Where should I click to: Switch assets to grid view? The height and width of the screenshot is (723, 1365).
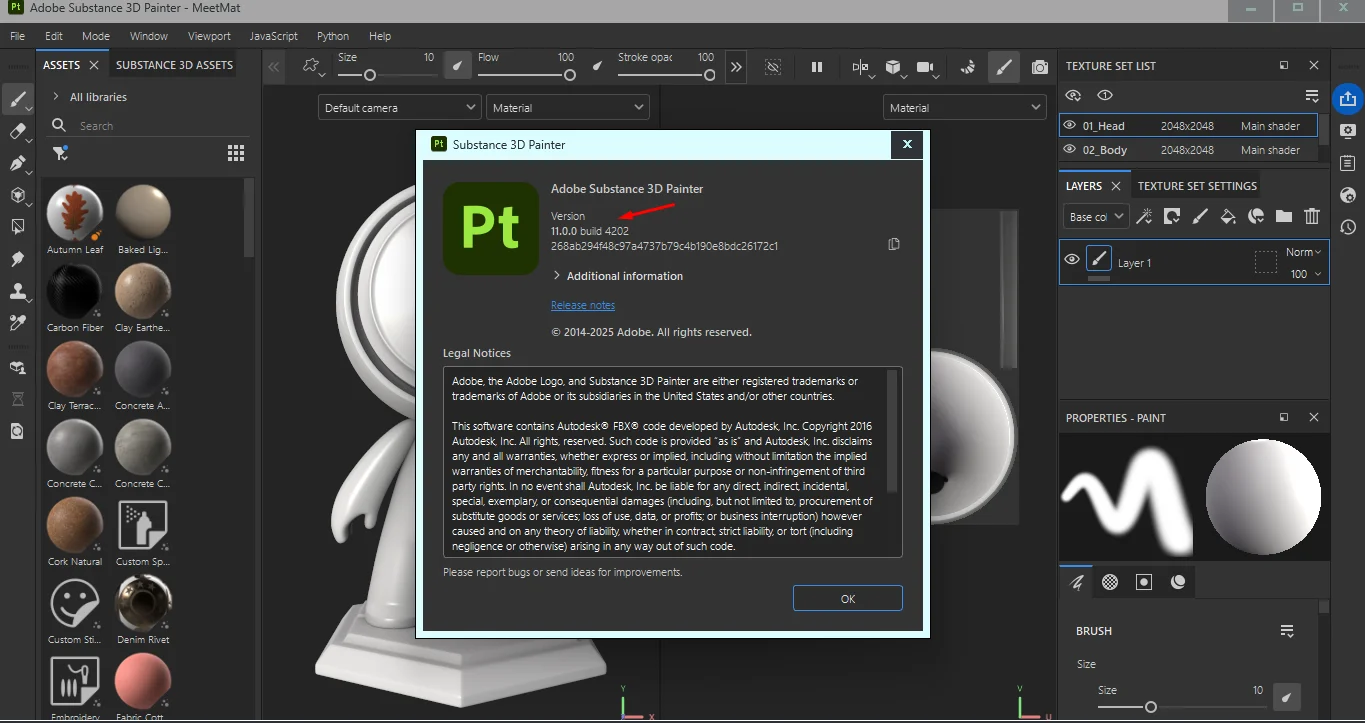coord(236,153)
